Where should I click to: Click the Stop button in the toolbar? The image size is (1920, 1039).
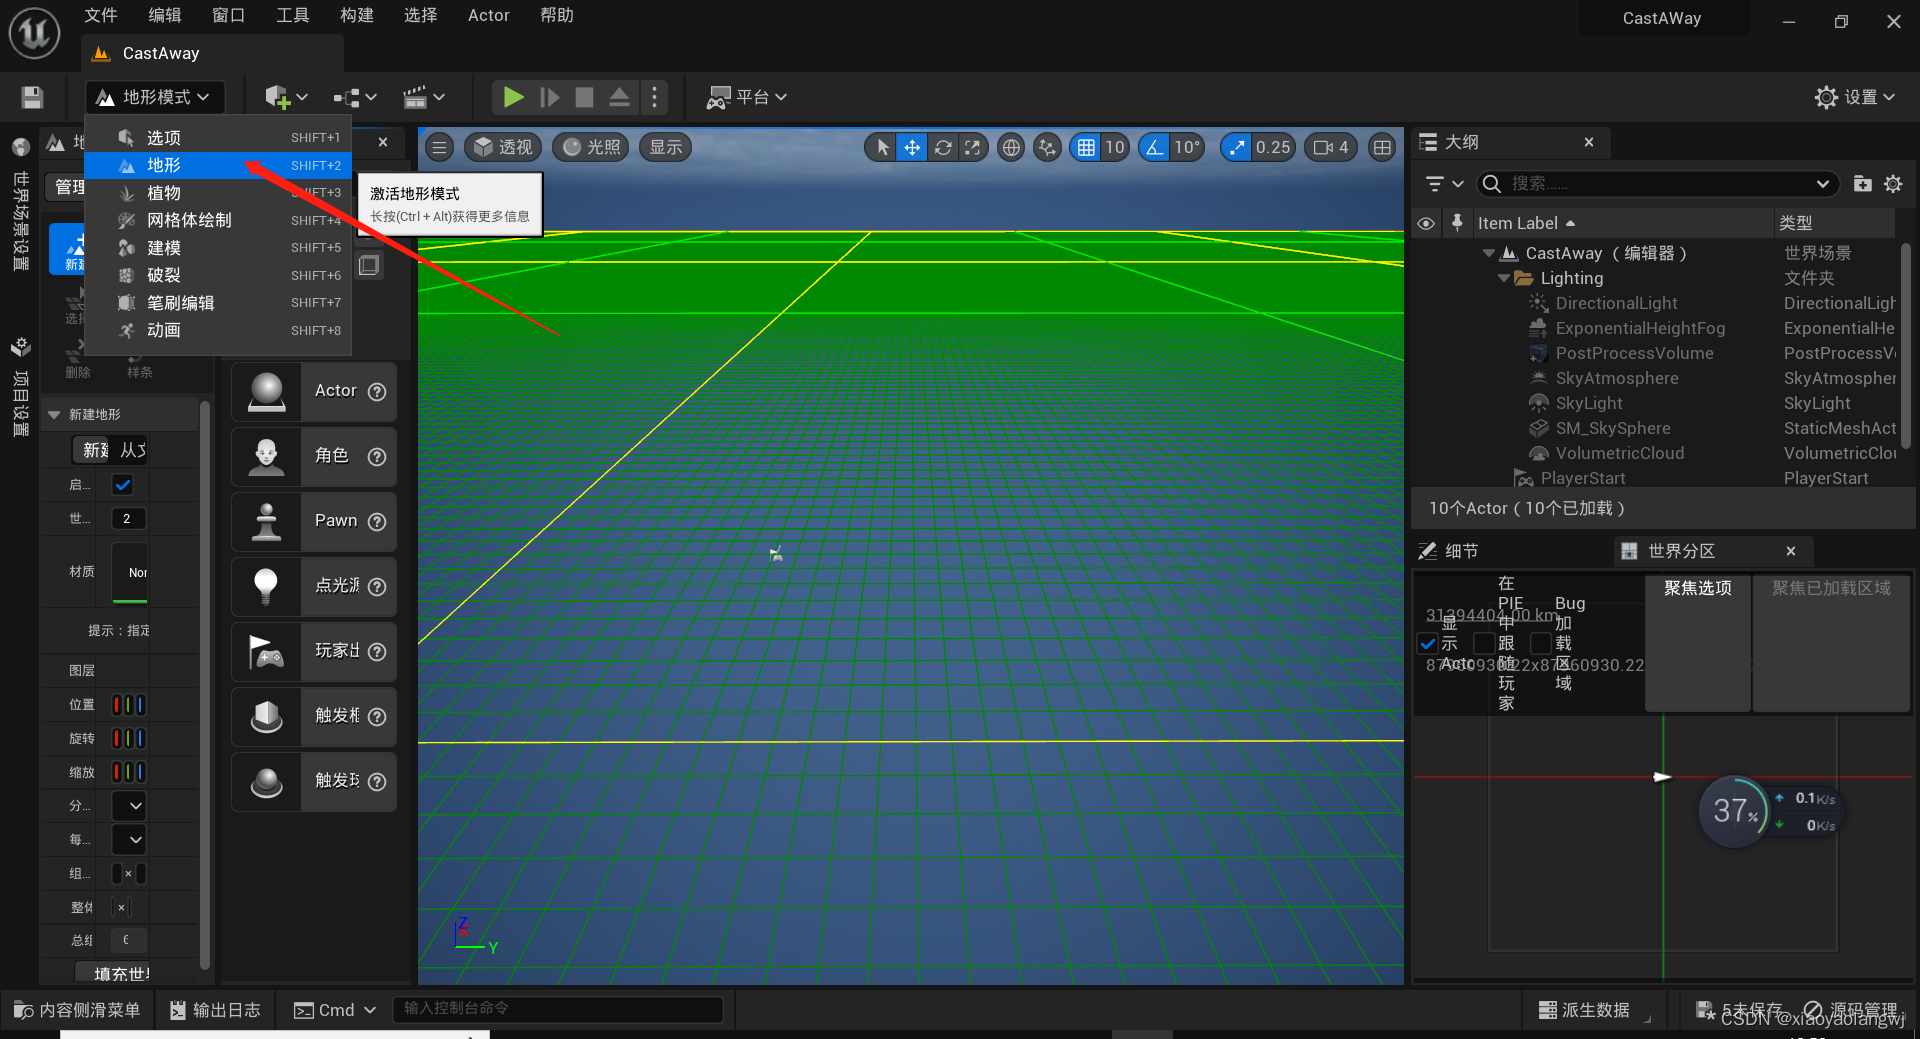point(584,97)
